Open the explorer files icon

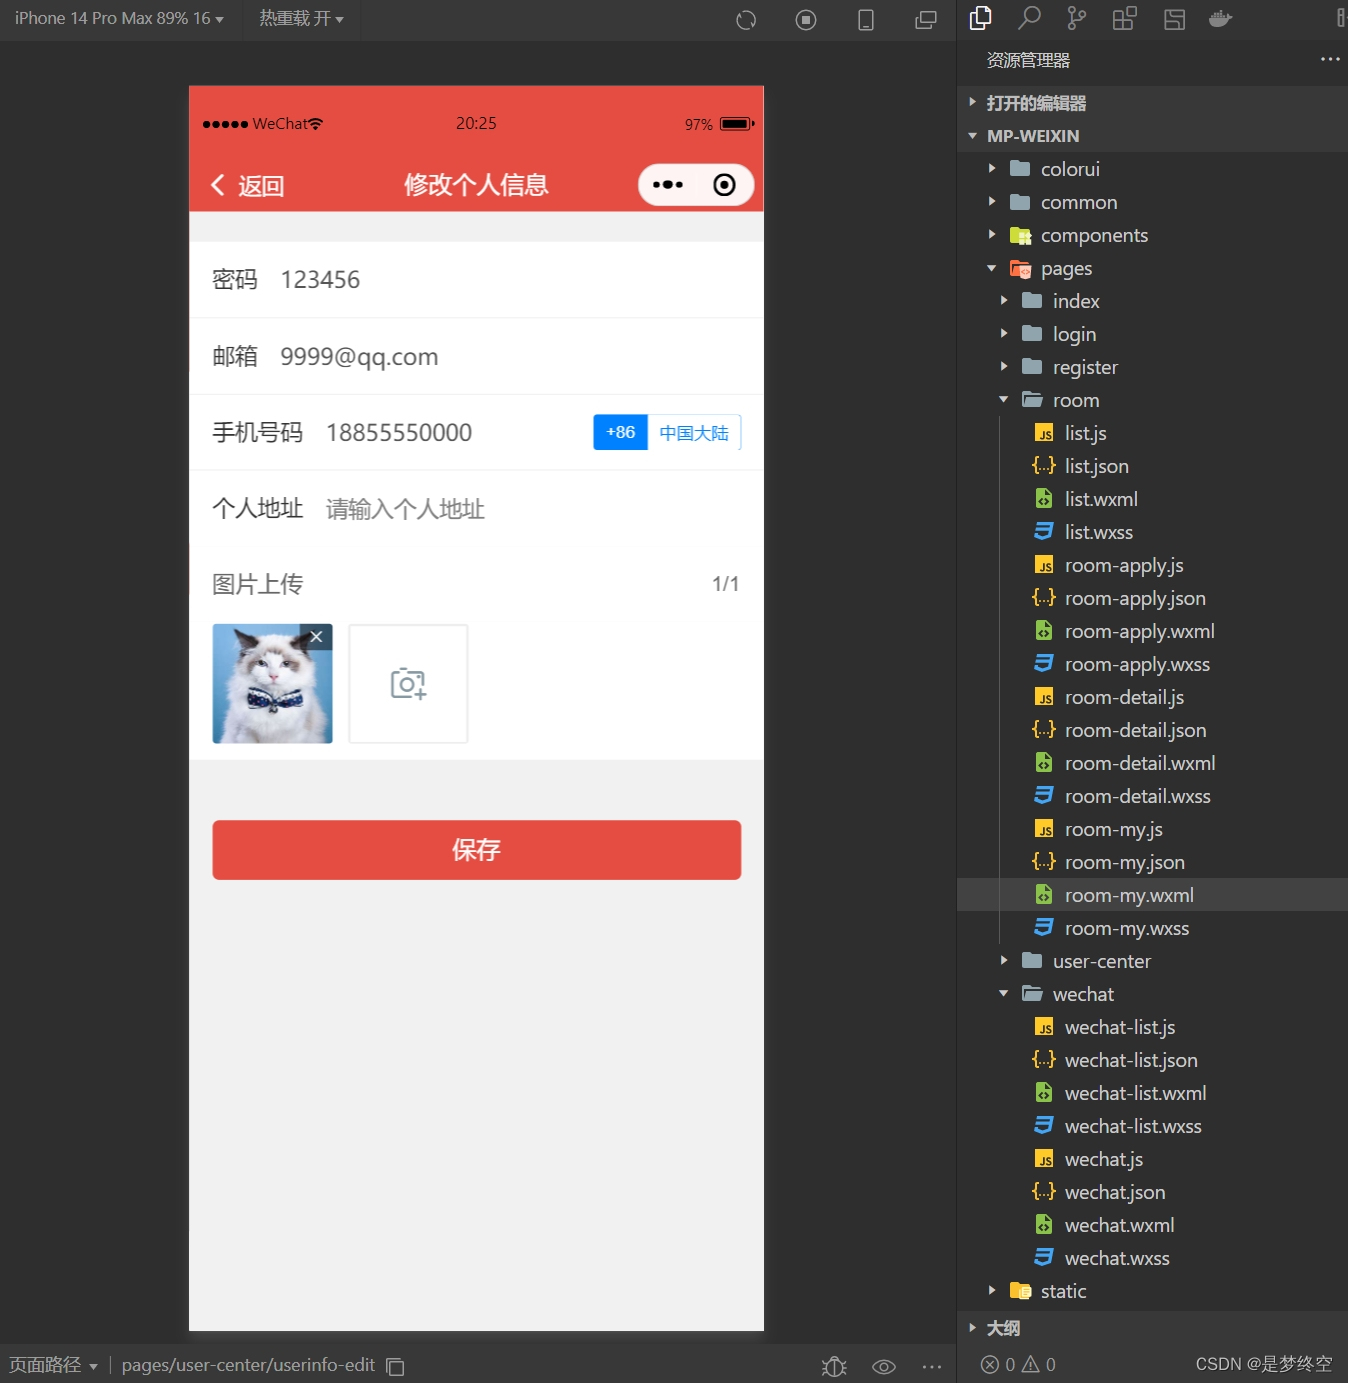click(981, 18)
